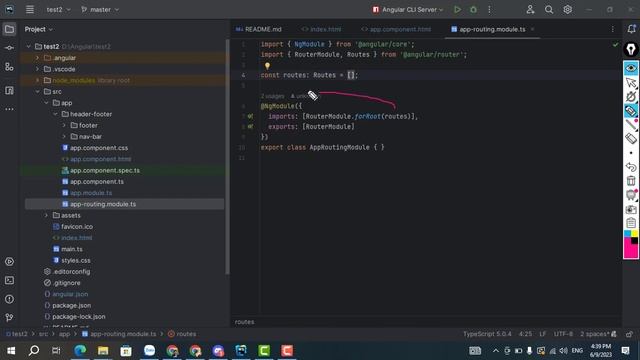Switch to the app.component.html tab
Viewport: 640px width, 360px height.
396,29
